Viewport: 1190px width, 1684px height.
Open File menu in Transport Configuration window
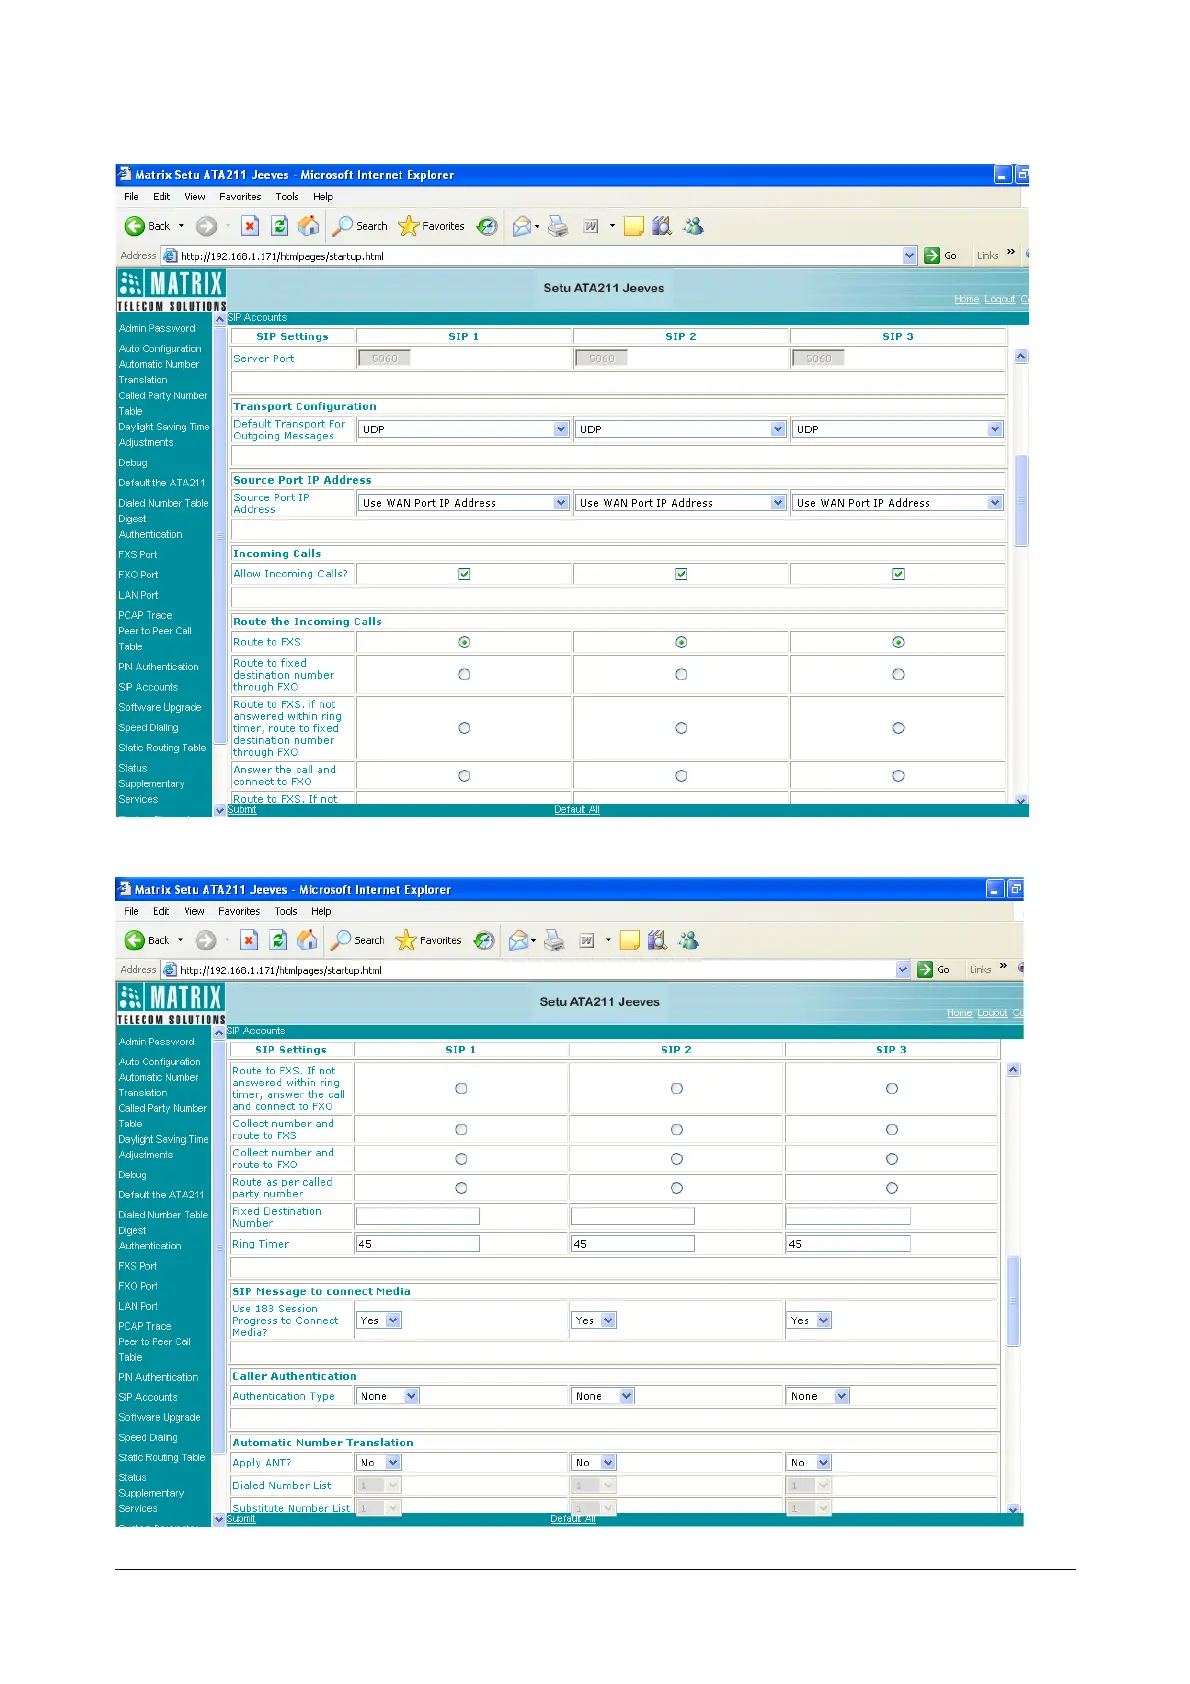pyautogui.click(x=131, y=197)
